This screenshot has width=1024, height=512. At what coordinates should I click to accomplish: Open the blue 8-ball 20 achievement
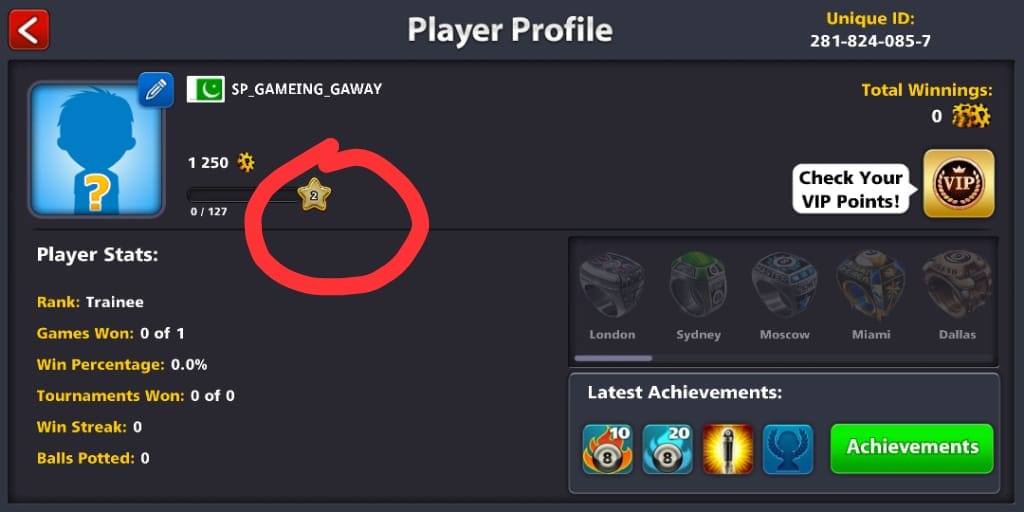(667, 449)
